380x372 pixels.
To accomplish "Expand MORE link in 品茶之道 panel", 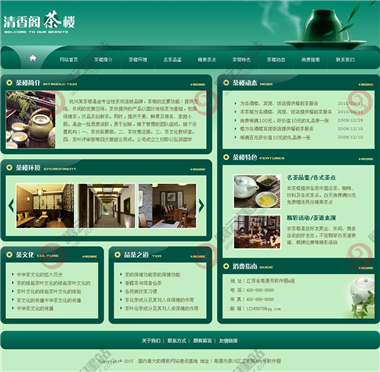I will [x=198, y=256].
